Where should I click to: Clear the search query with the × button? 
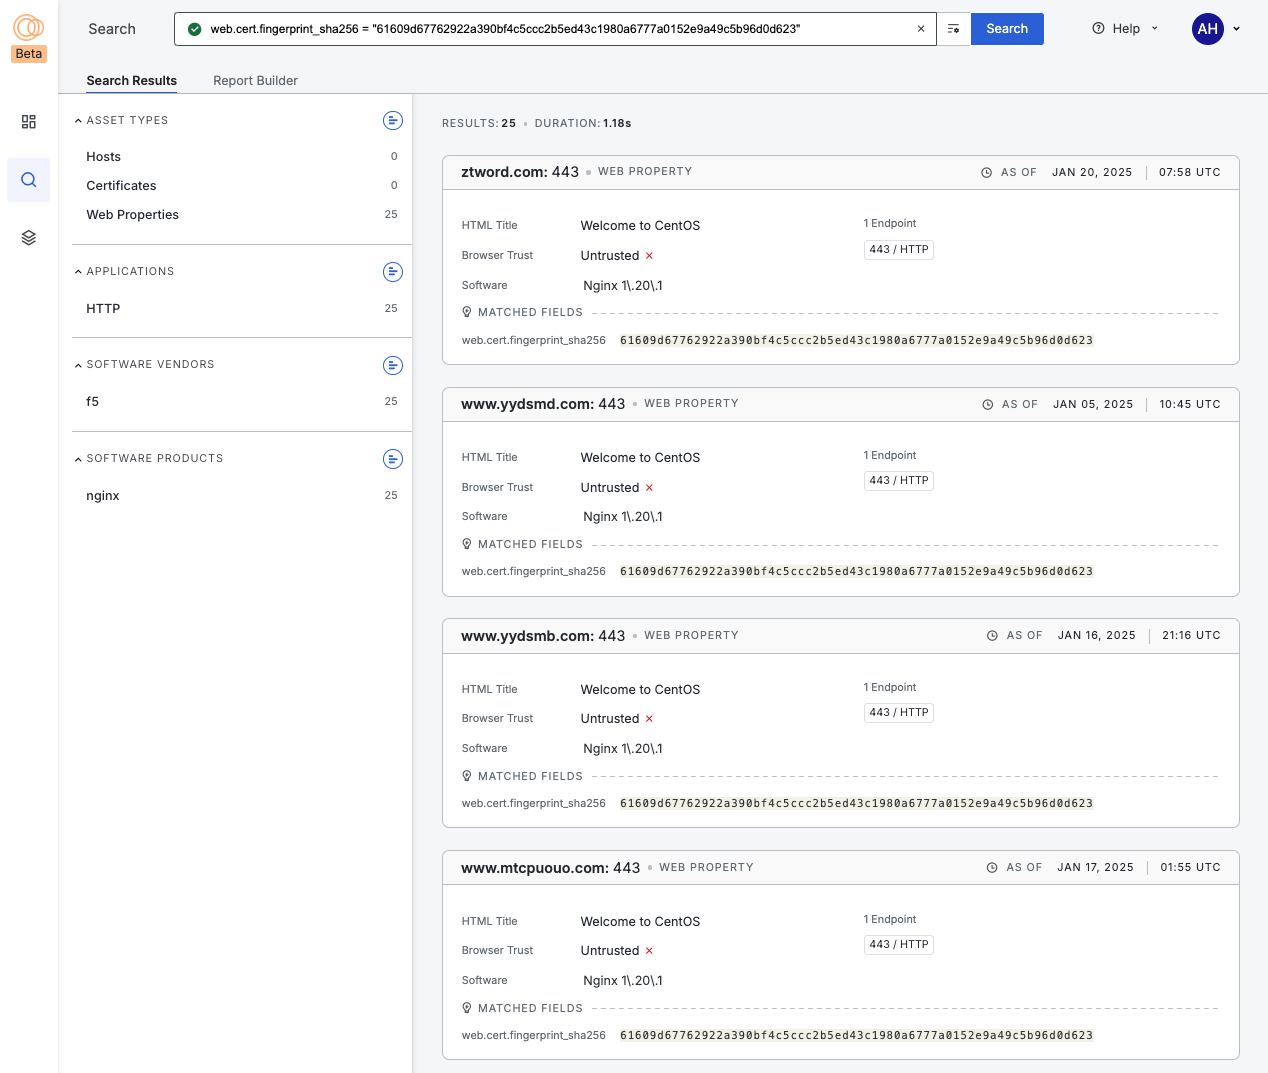[920, 29]
